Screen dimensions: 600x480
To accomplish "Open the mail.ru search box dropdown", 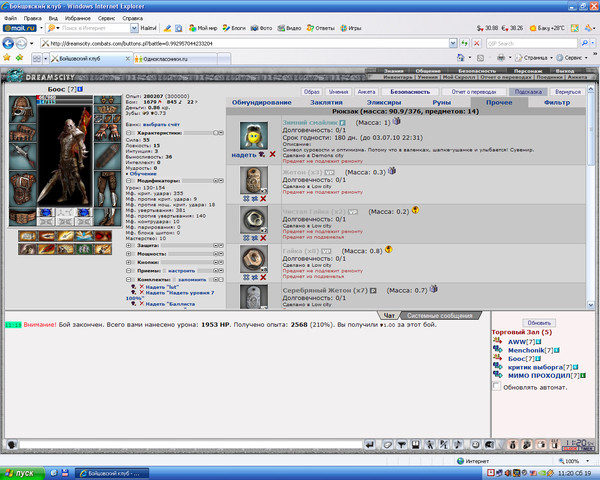I will 134,28.
